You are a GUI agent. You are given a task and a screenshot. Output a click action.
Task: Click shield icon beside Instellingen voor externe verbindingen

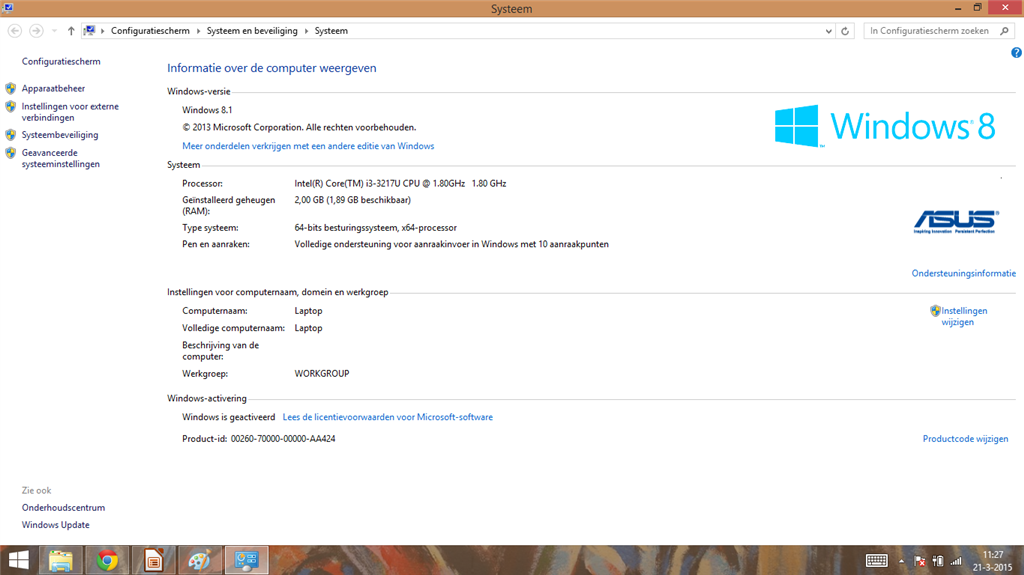click(10, 107)
